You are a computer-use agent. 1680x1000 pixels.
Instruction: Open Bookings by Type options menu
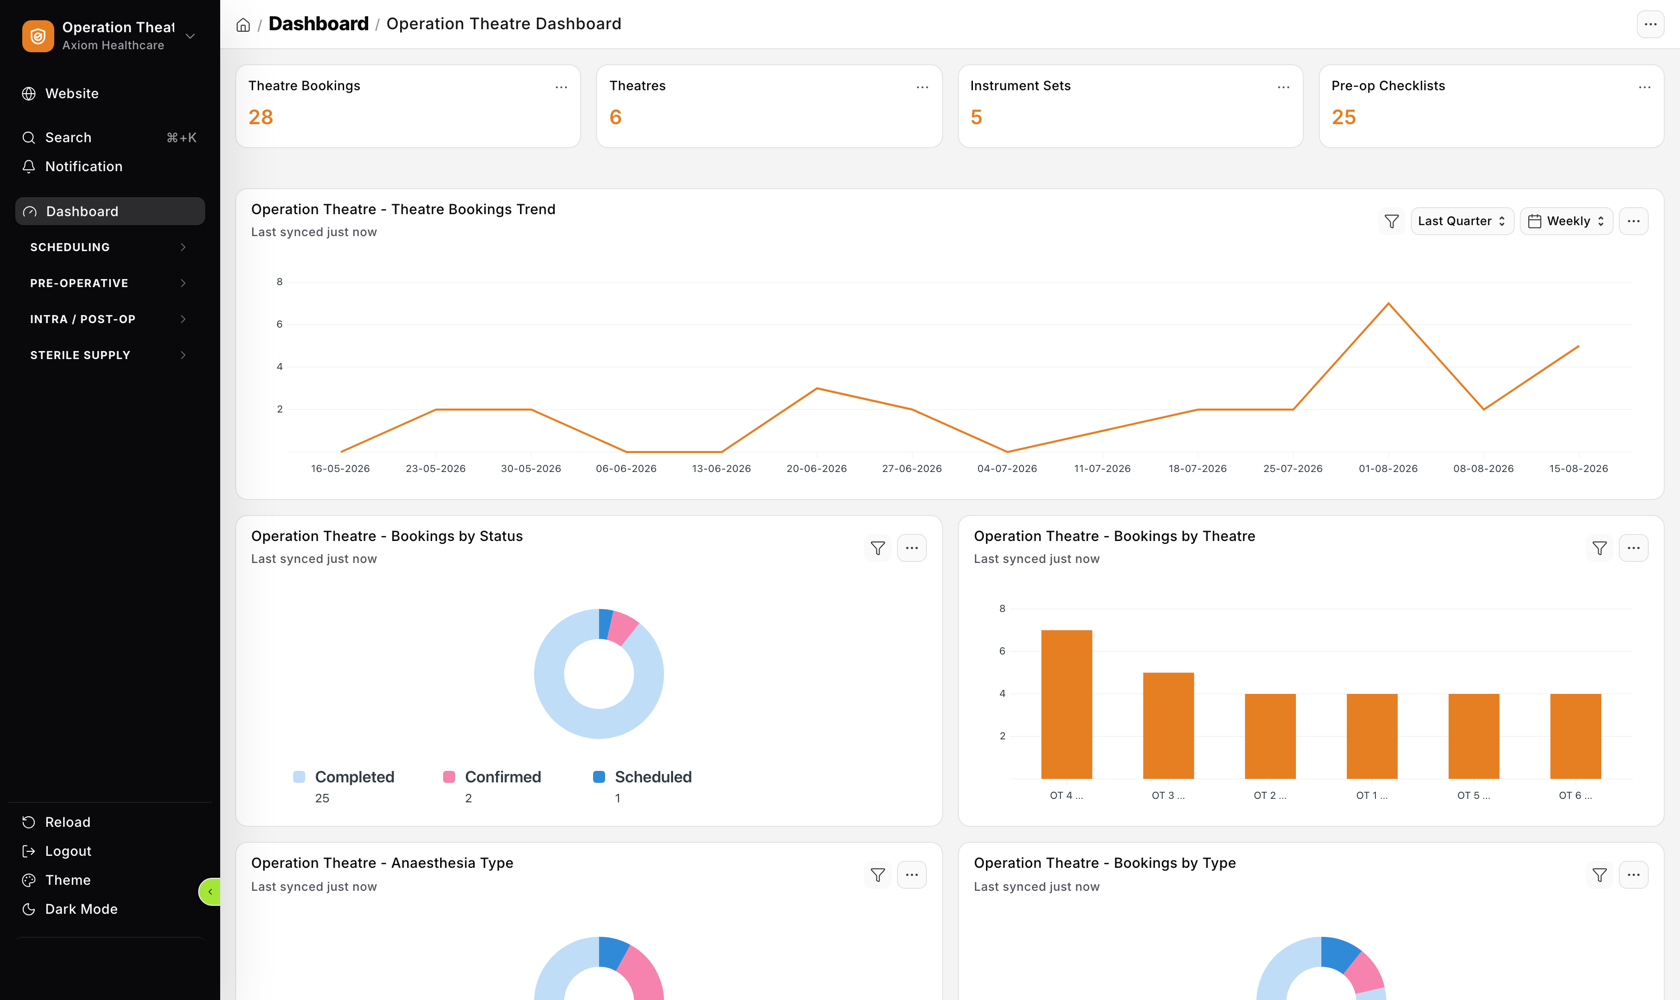1633,875
